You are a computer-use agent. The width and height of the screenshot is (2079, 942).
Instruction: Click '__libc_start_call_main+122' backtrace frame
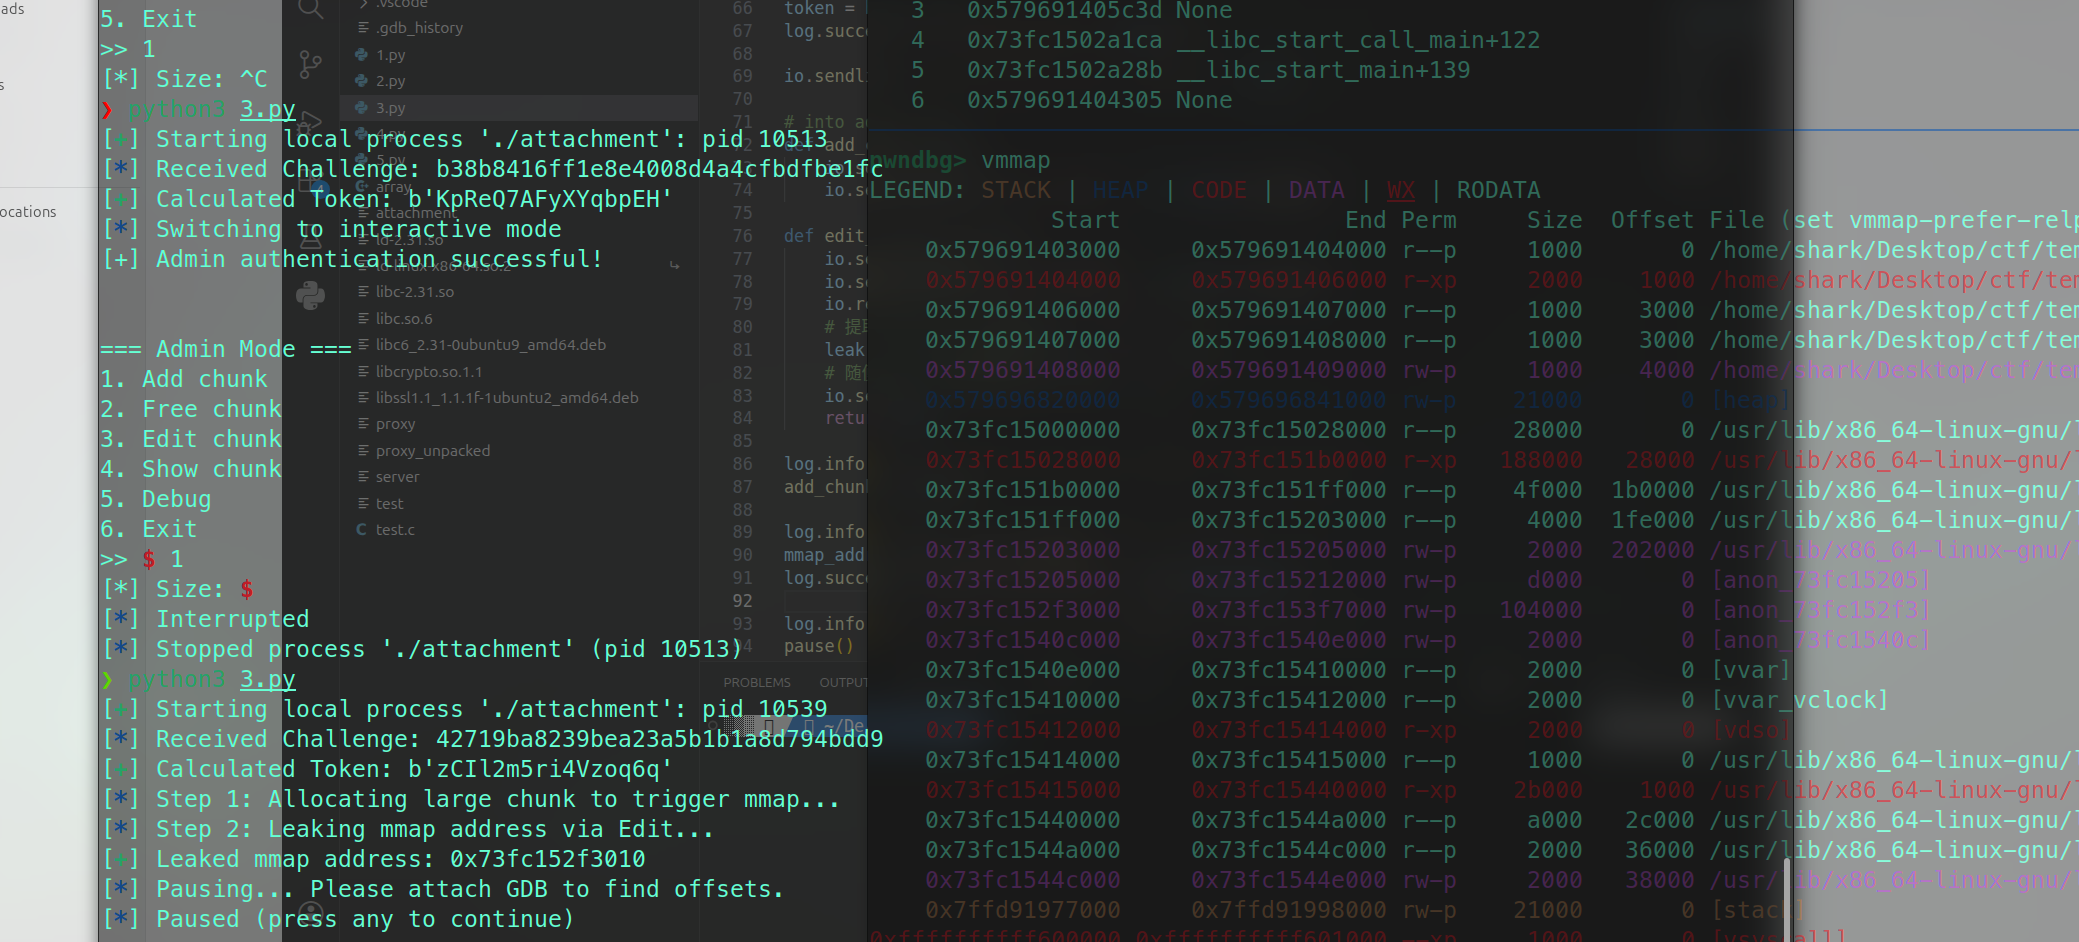(x=1358, y=40)
